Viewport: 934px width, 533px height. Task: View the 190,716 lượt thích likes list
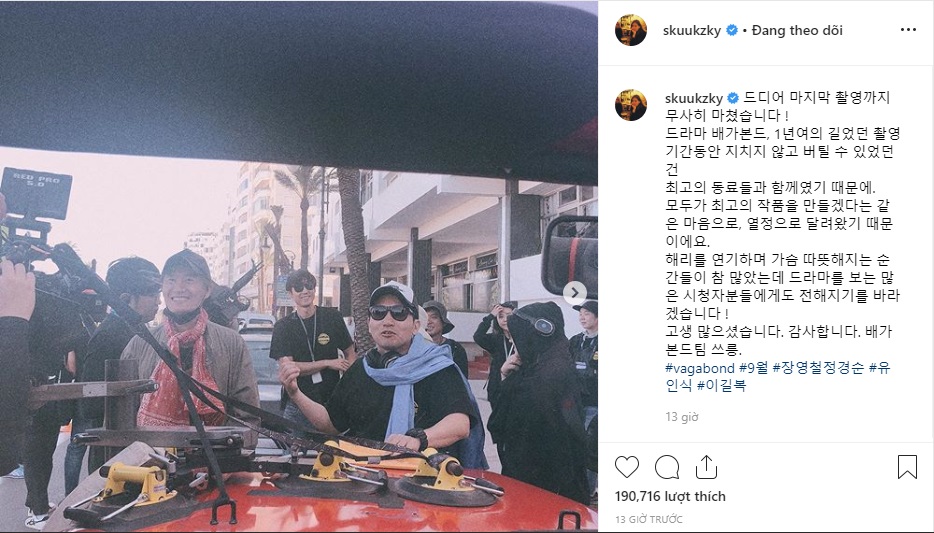tap(670, 496)
